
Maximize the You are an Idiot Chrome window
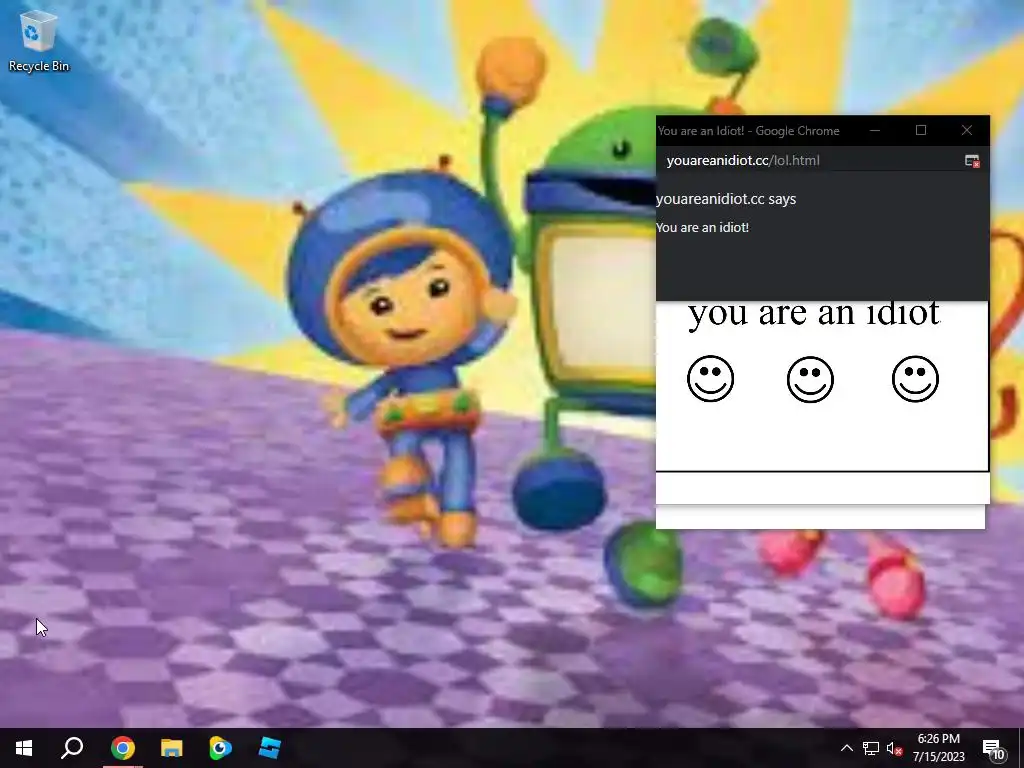(x=921, y=131)
